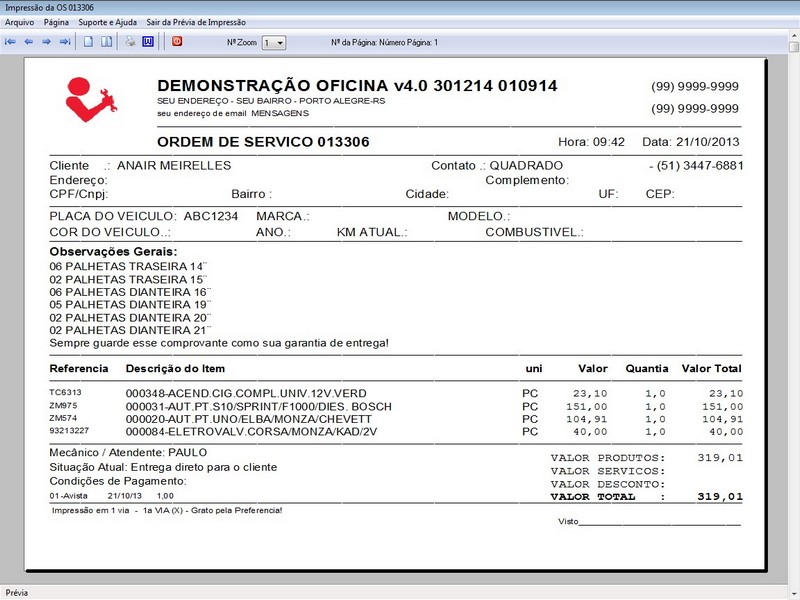The image size is (800, 600).
Task: Click the printer icon
Action: pyautogui.click(x=131, y=41)
